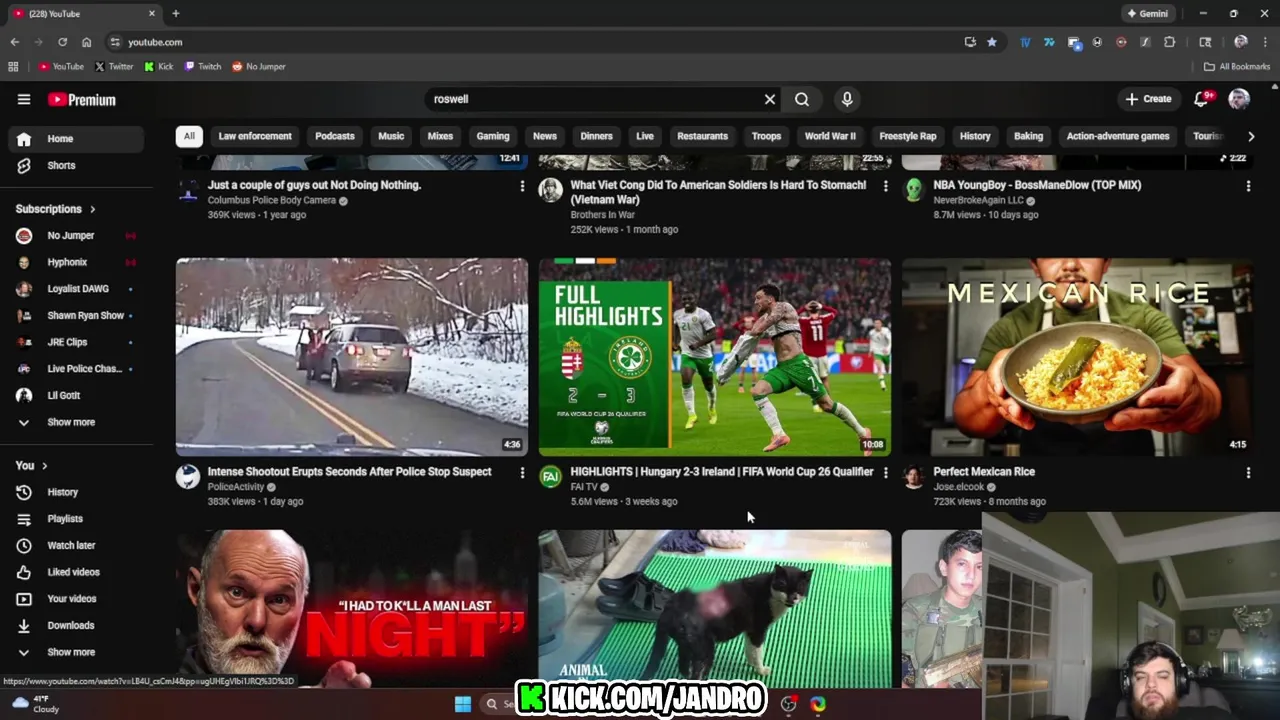Screen dimensions: 1280x720
Task: Click the magnifier search button
Action: coord(802,99)
